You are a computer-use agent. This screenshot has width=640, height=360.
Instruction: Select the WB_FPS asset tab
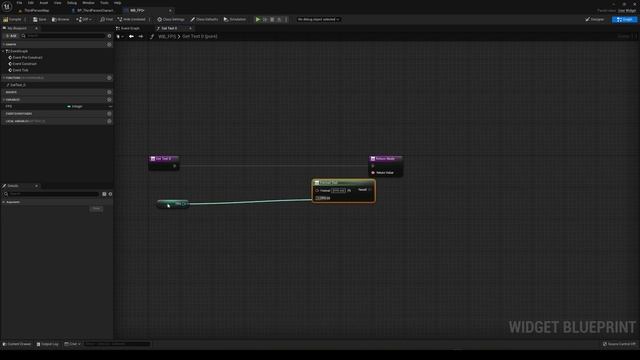[137, 10]
